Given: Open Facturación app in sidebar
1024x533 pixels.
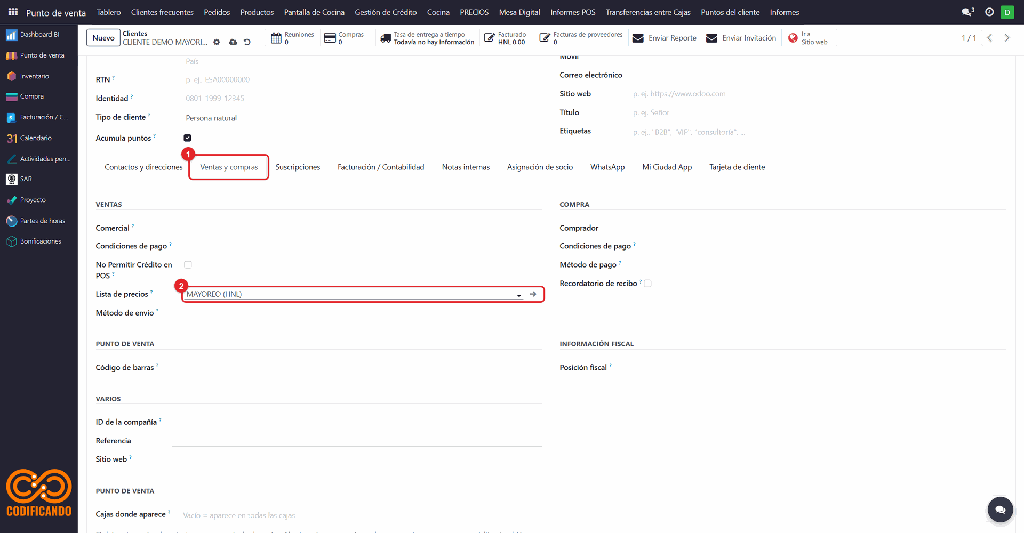Looking at the screenshot, I should click(x=39, y=118).
